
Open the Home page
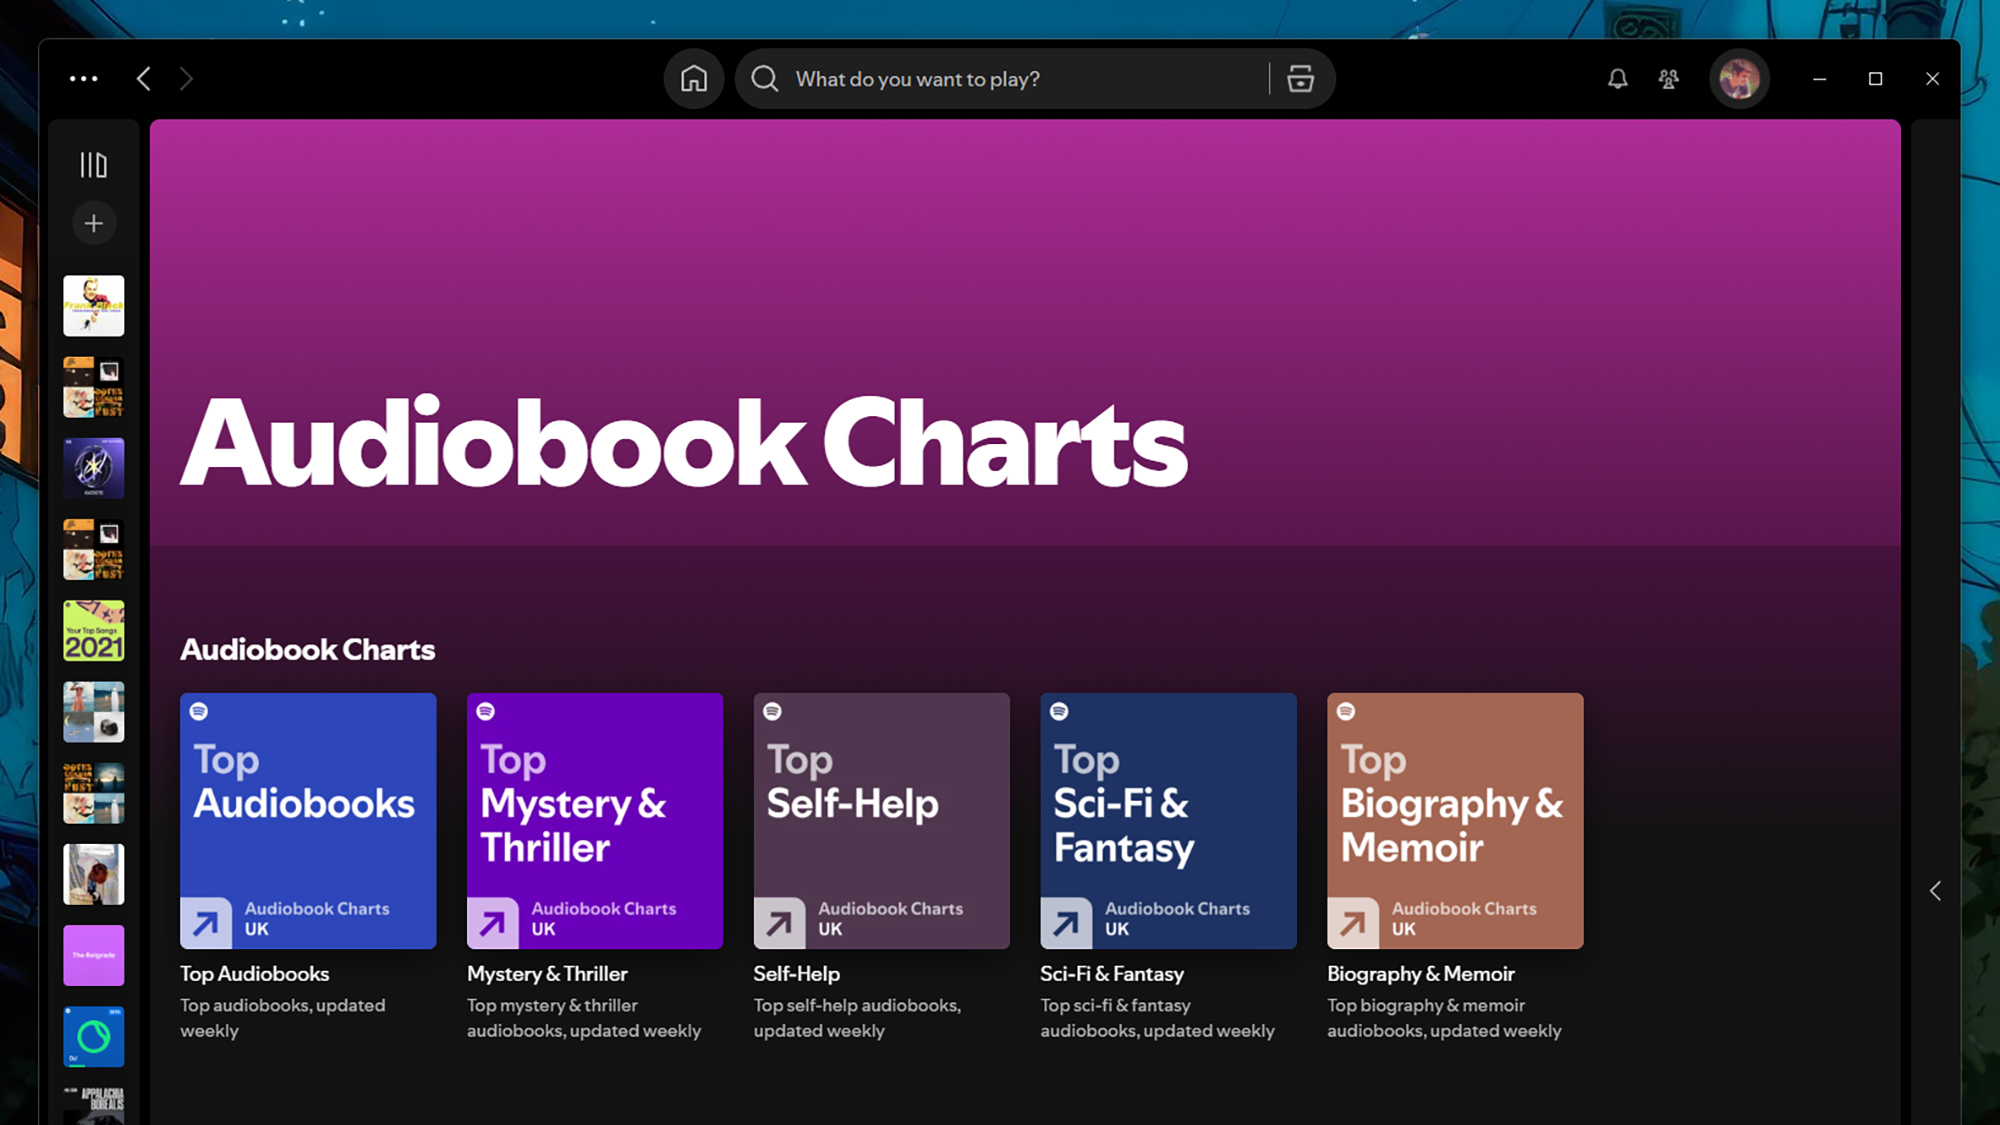click(x=694, y=78)
